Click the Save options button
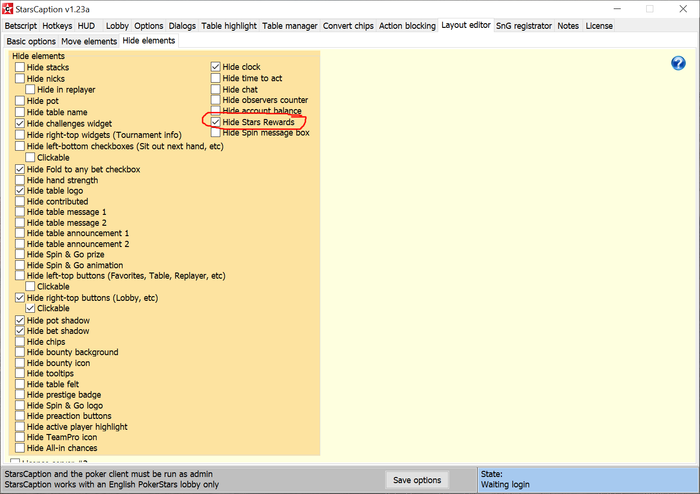 tap(417, 480)
